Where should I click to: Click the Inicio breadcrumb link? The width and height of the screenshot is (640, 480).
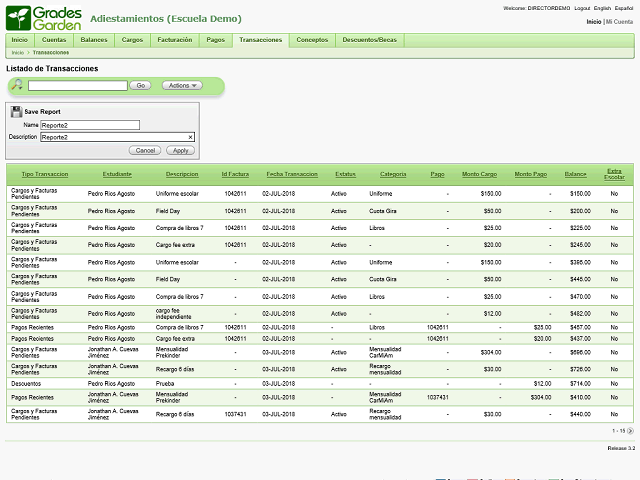point(18,52)
